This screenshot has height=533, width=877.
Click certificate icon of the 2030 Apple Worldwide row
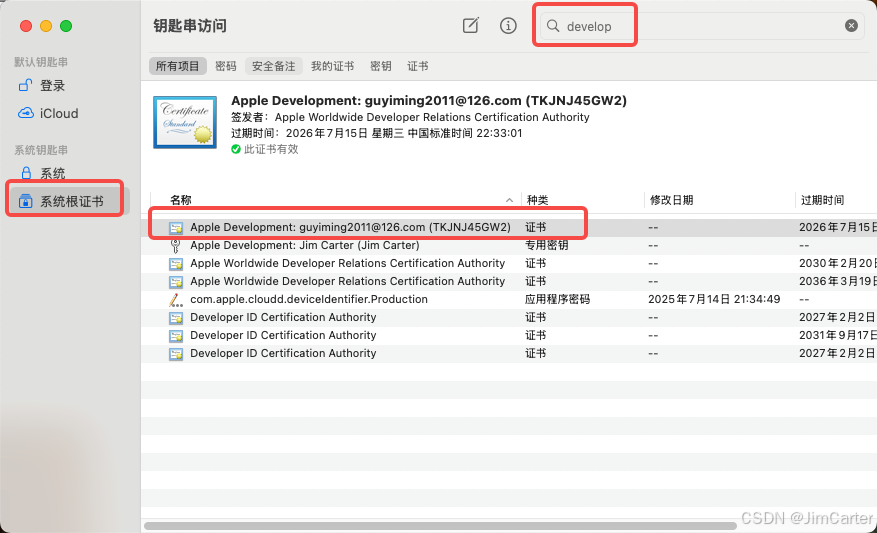coord(176,263)
